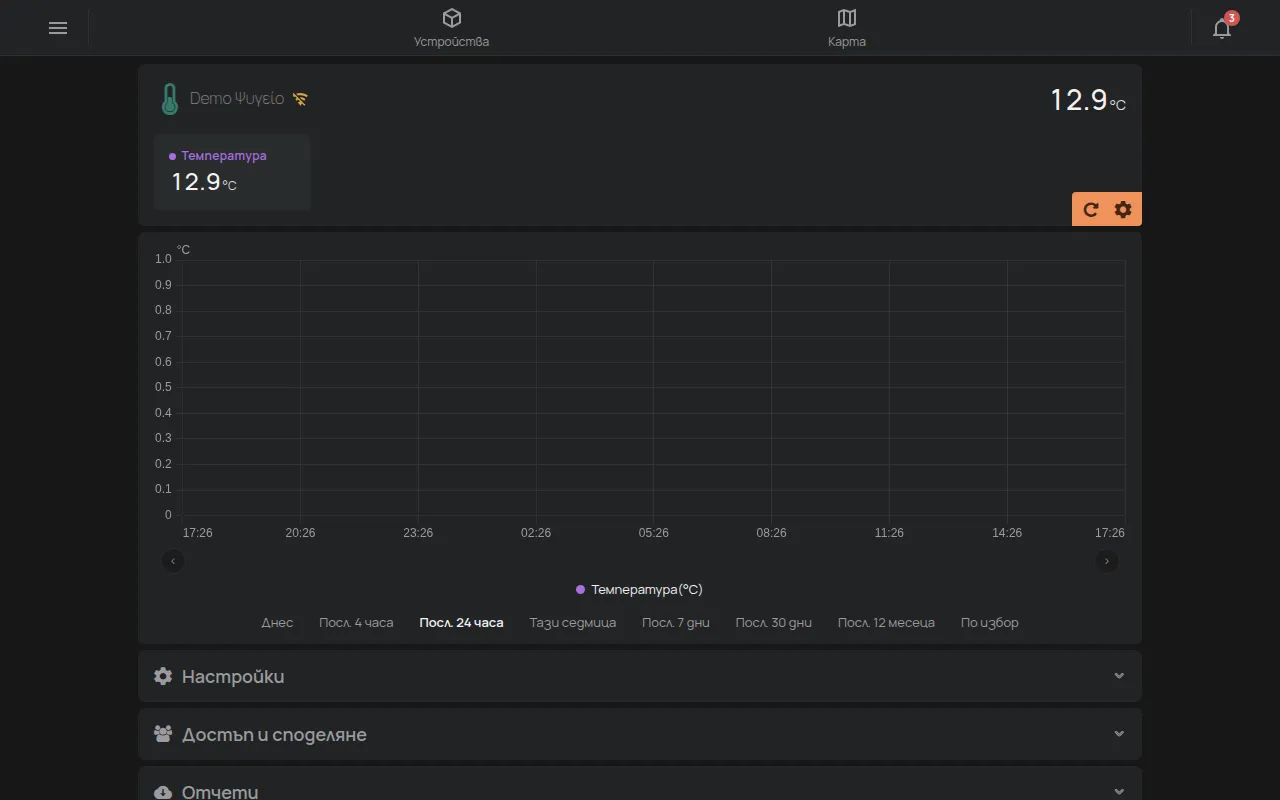Click the large 12.9 °C reading at right
Image resolution: width=1280 pixels, height=800 pixels.
point(1088,100)
